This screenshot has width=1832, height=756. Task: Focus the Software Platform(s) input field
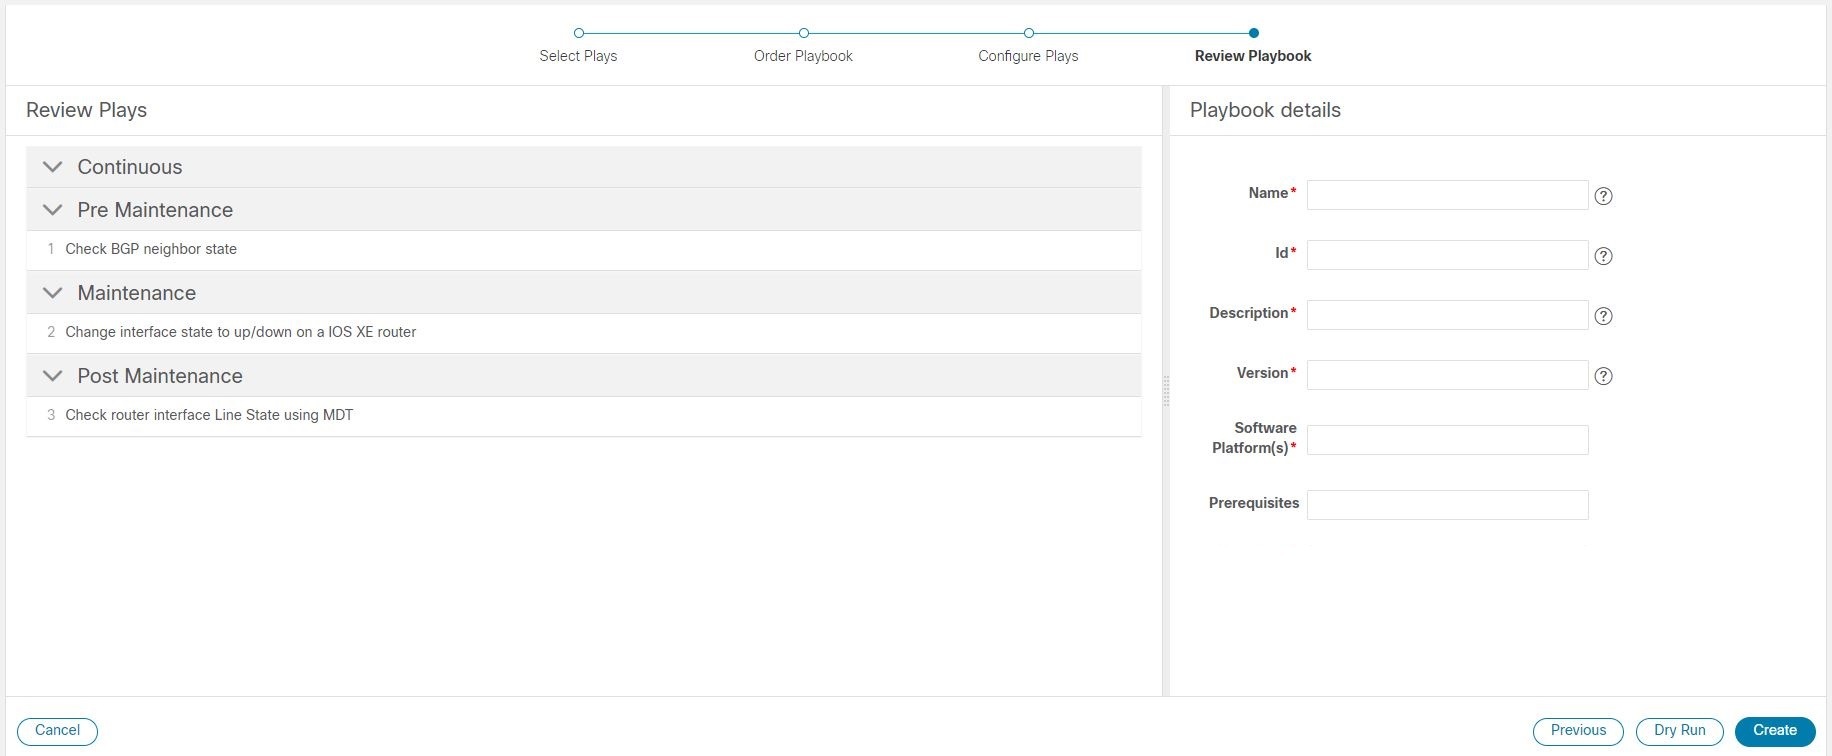(x=1447, y=440)
